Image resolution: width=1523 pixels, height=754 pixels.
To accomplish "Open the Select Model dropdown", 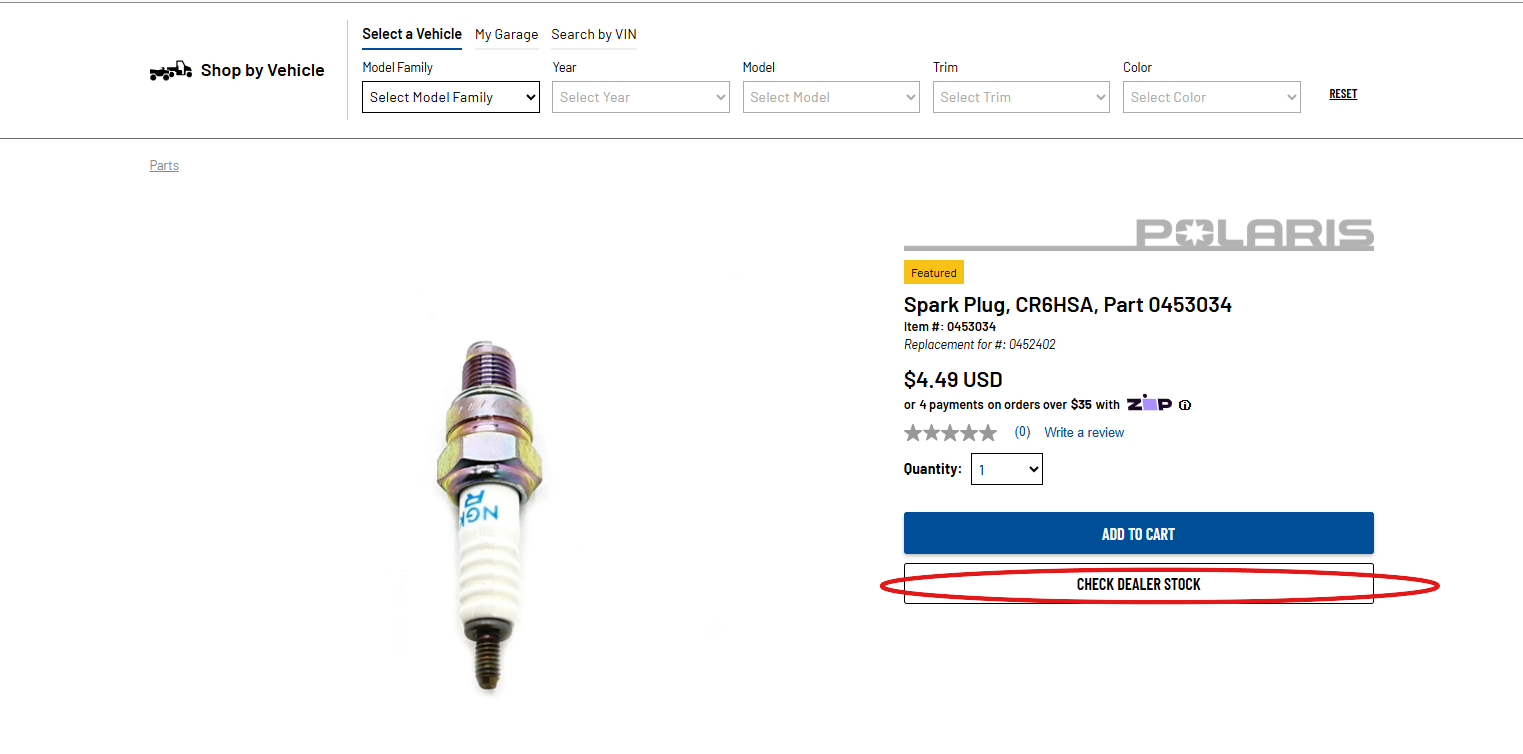I will [x=831, y=97].
